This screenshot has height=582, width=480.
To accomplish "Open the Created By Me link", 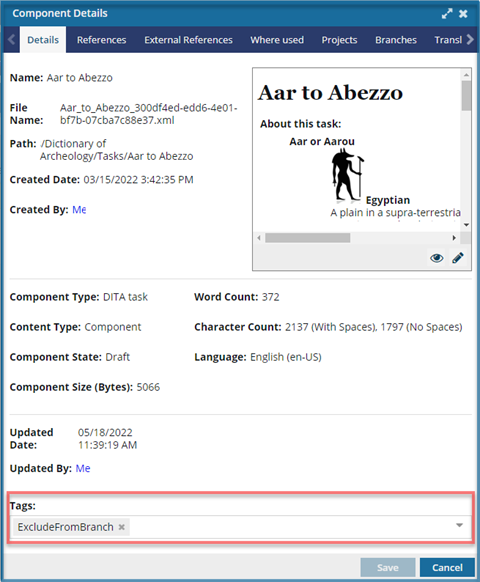I will pos(79,210).
